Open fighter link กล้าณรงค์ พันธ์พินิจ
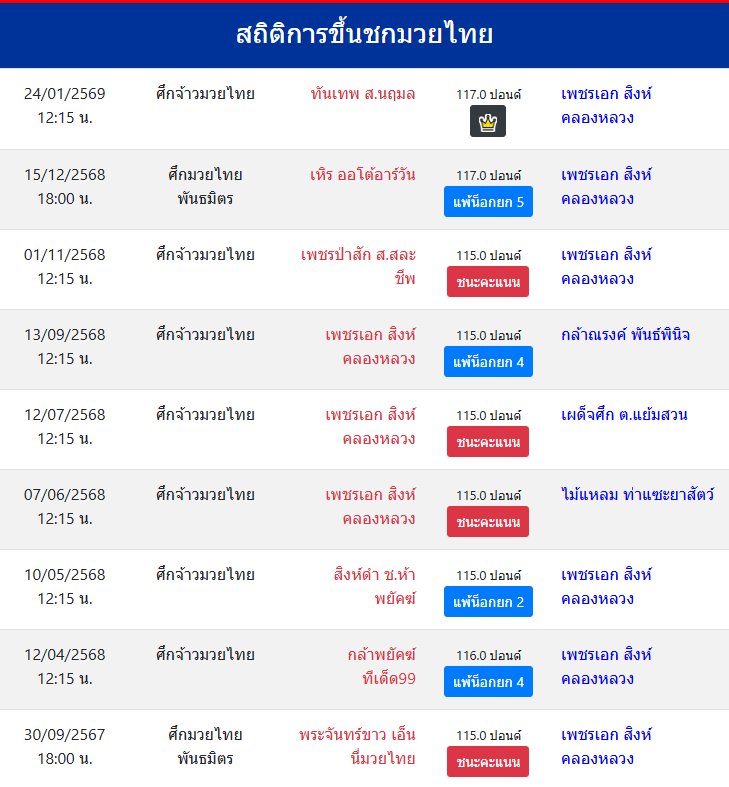 click(626, 334)
